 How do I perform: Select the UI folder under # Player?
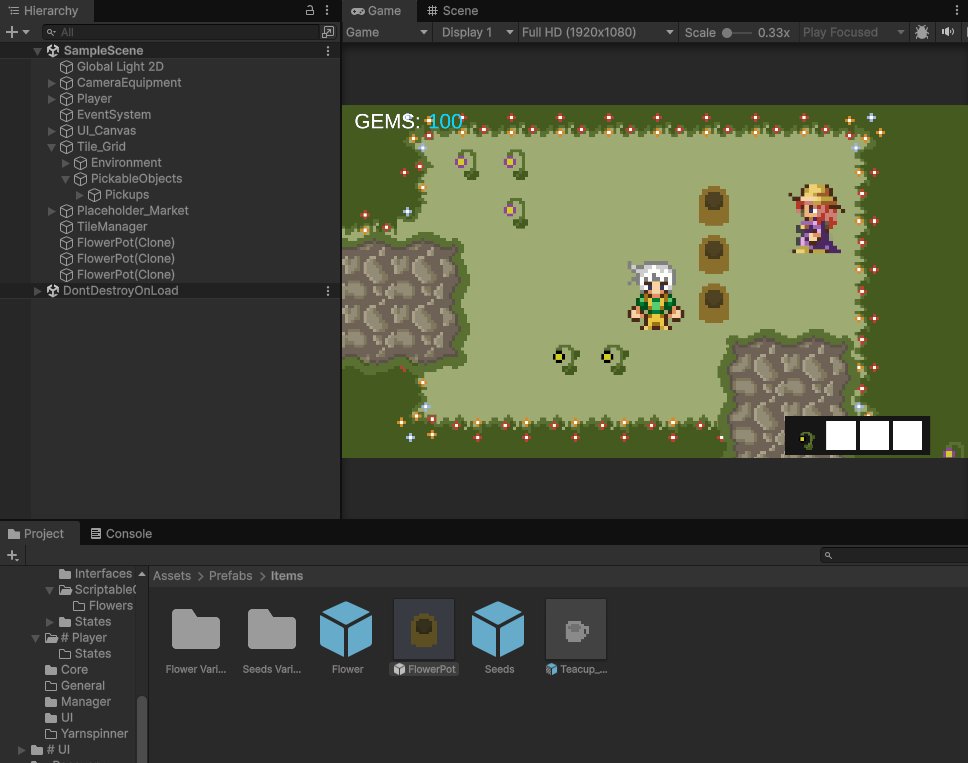59,718
